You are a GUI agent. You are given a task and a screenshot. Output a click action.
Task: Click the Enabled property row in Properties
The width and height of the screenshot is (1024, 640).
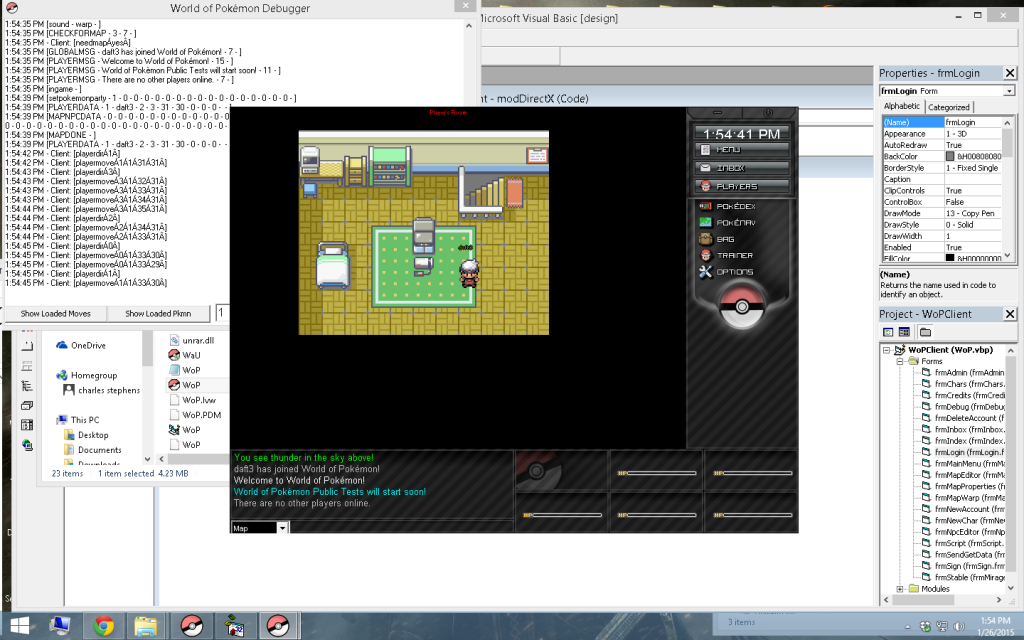(x=941, y=248)
